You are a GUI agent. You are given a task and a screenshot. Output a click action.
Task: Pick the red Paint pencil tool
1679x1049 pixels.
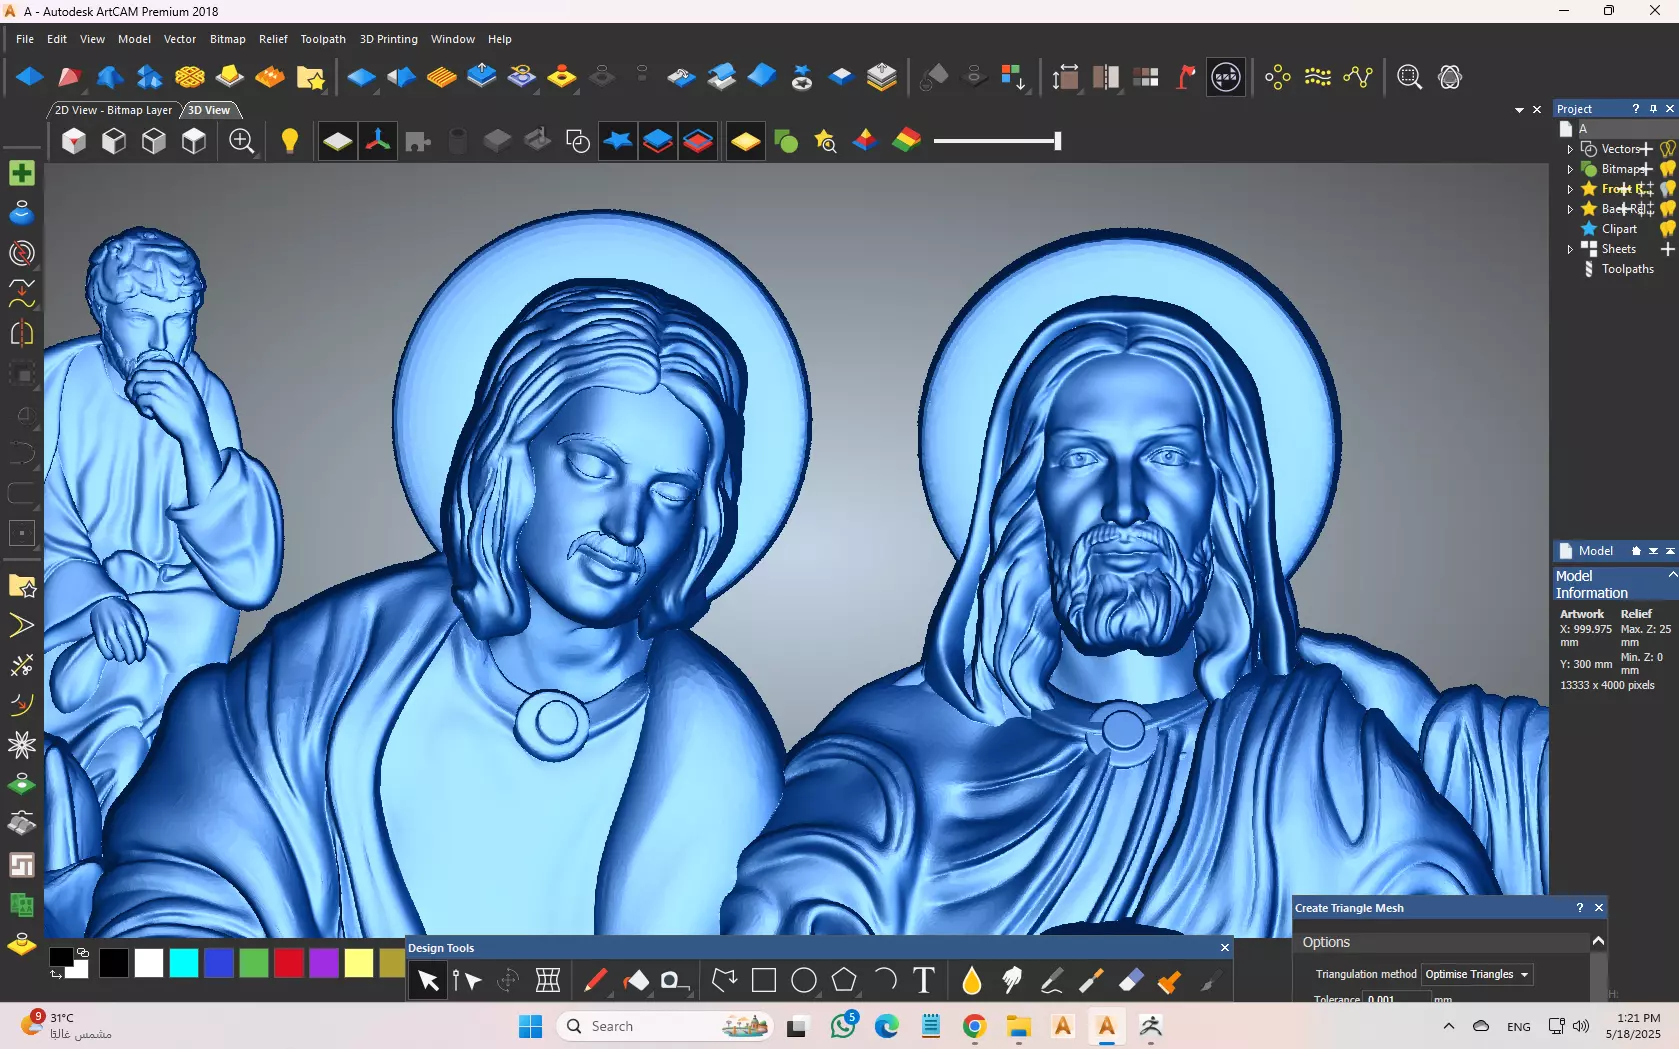click(x=595, y=981)
